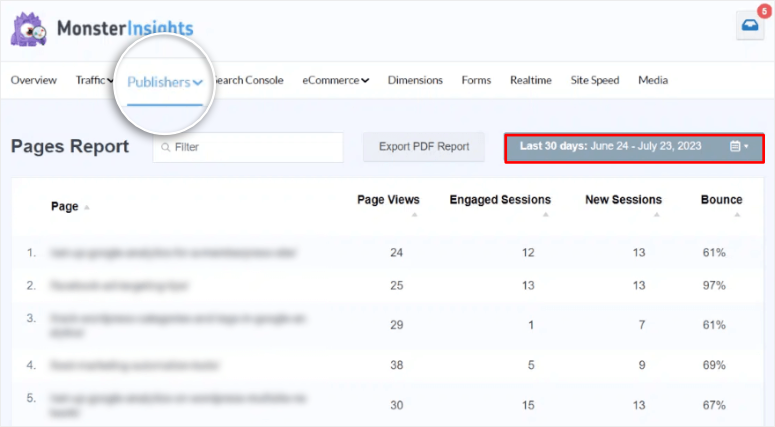Viewport: 775px width, 427px height.
Task: Open the notifications inbox icon
Action: [750, 25]
